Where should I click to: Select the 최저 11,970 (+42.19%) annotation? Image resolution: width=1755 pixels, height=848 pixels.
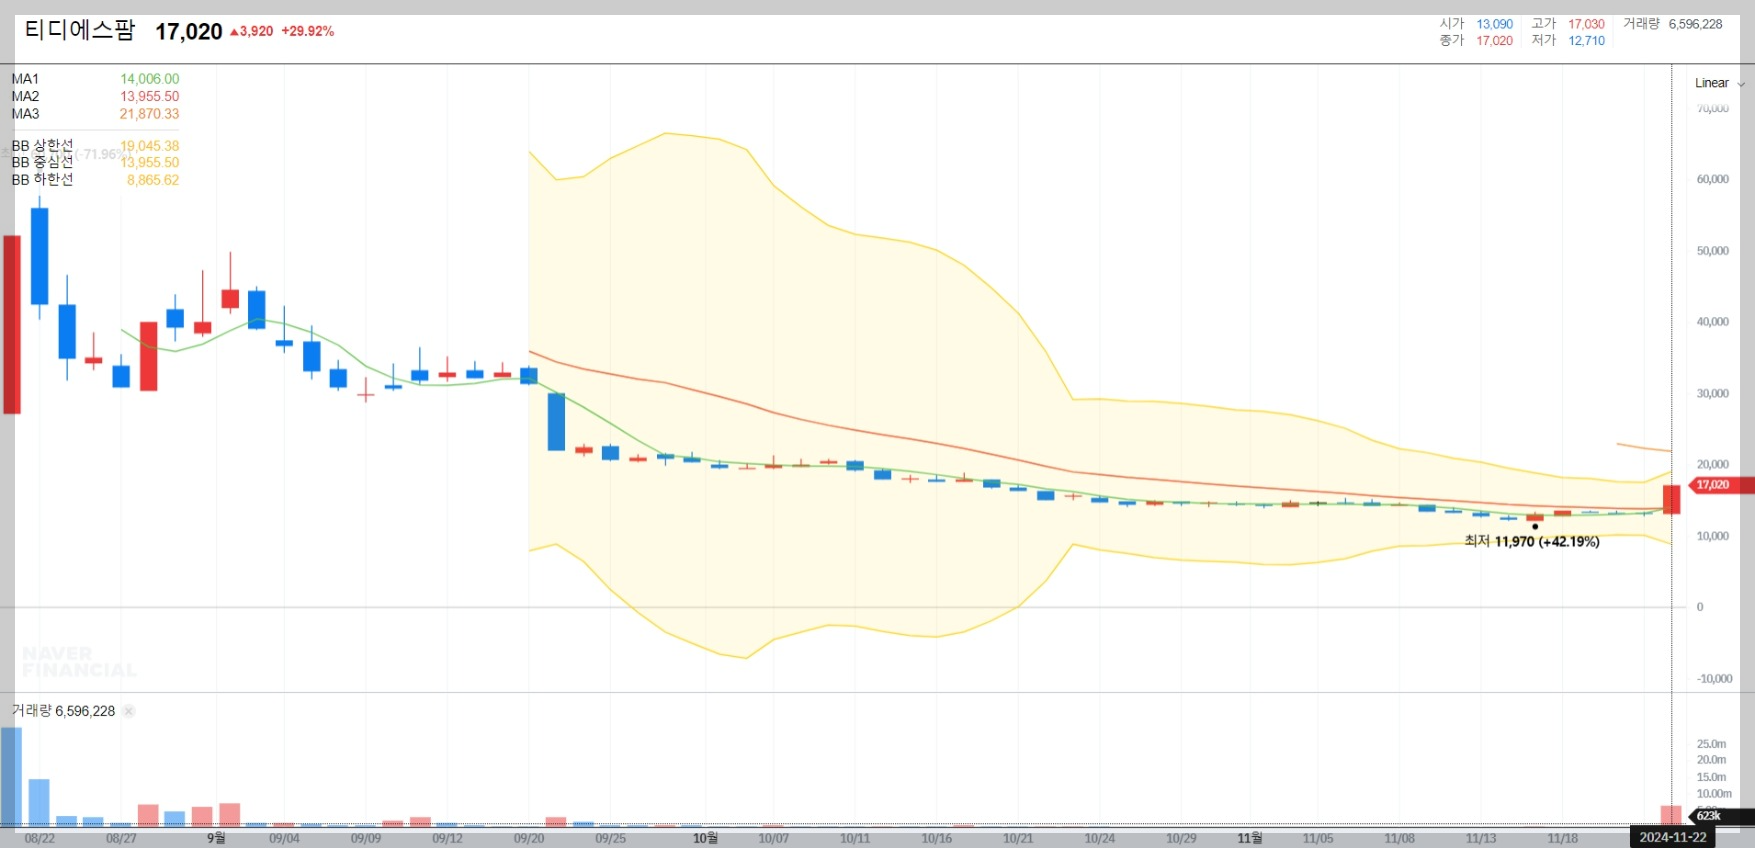[x=1532, y=541]
